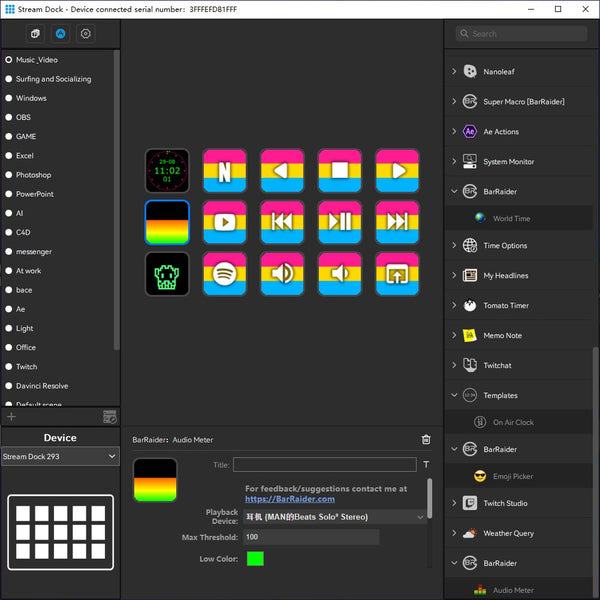The height and width of the screenshot is (600, 600).
Task: Click the clock key on the deck grid
Action: tap(167, 171)
